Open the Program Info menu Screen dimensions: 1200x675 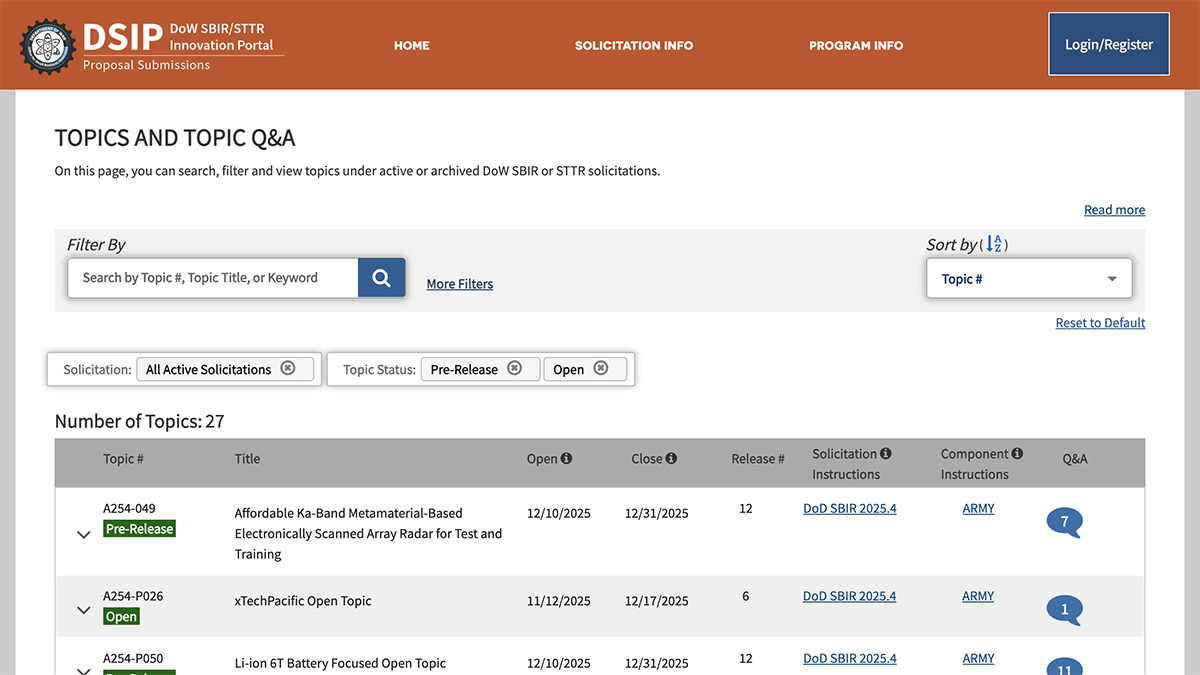click(855, 45)
